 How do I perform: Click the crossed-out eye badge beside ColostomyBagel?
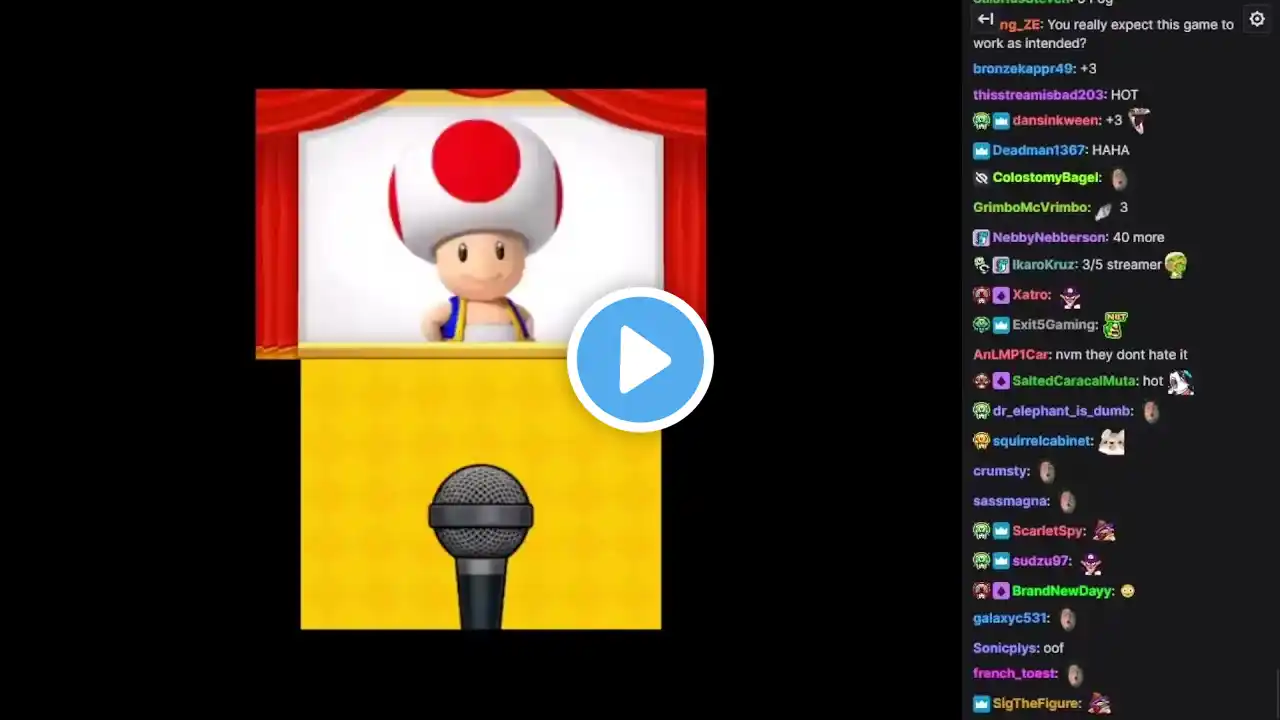pyautogui.click(x=981, y=178)
